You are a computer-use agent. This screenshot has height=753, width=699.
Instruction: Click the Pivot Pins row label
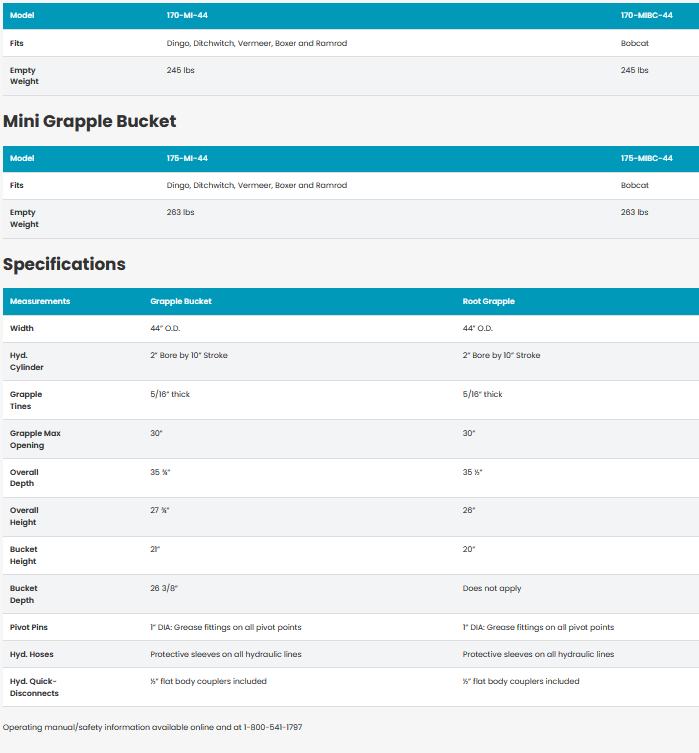tap(29, 627)
